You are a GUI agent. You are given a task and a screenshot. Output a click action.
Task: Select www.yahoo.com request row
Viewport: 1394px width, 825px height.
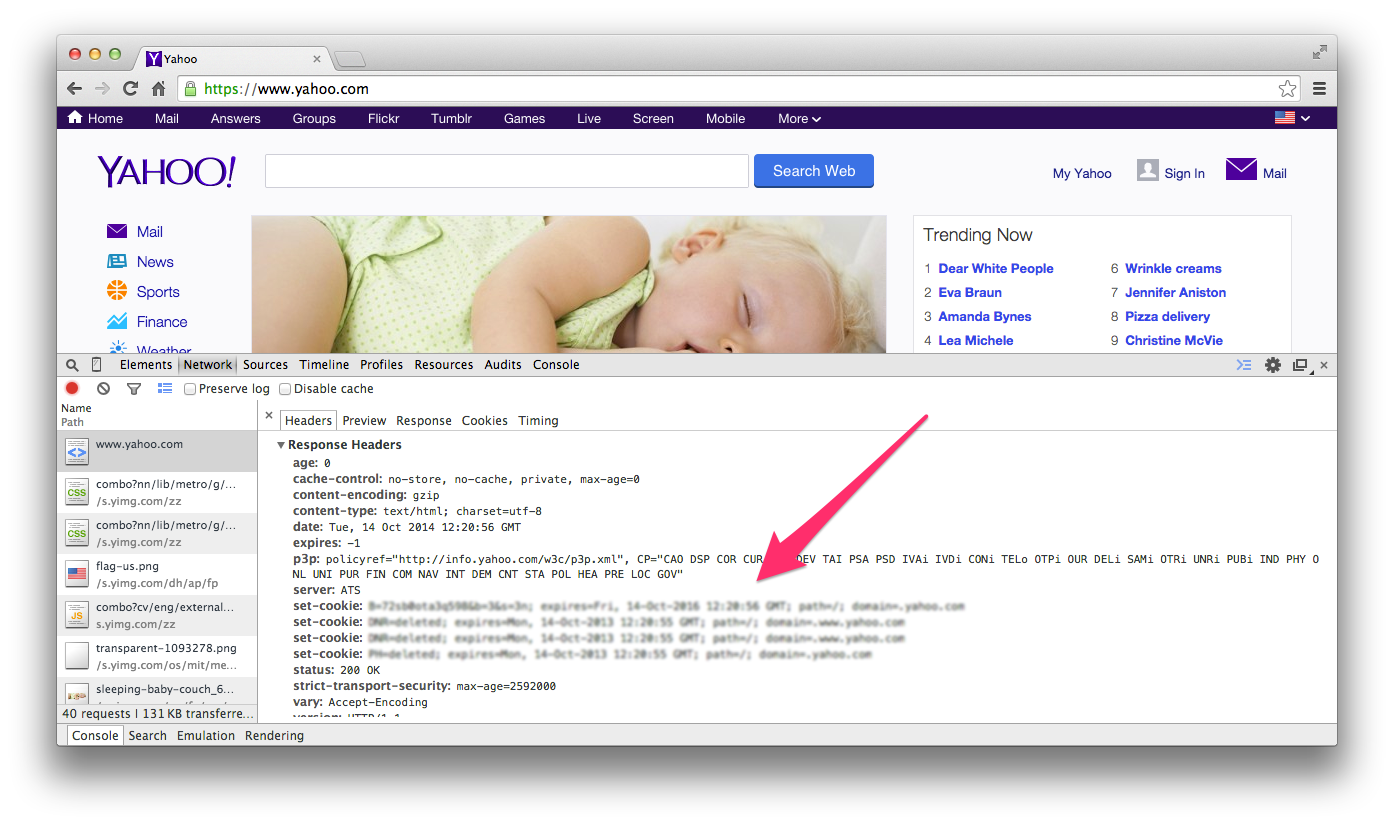point(157,451)
